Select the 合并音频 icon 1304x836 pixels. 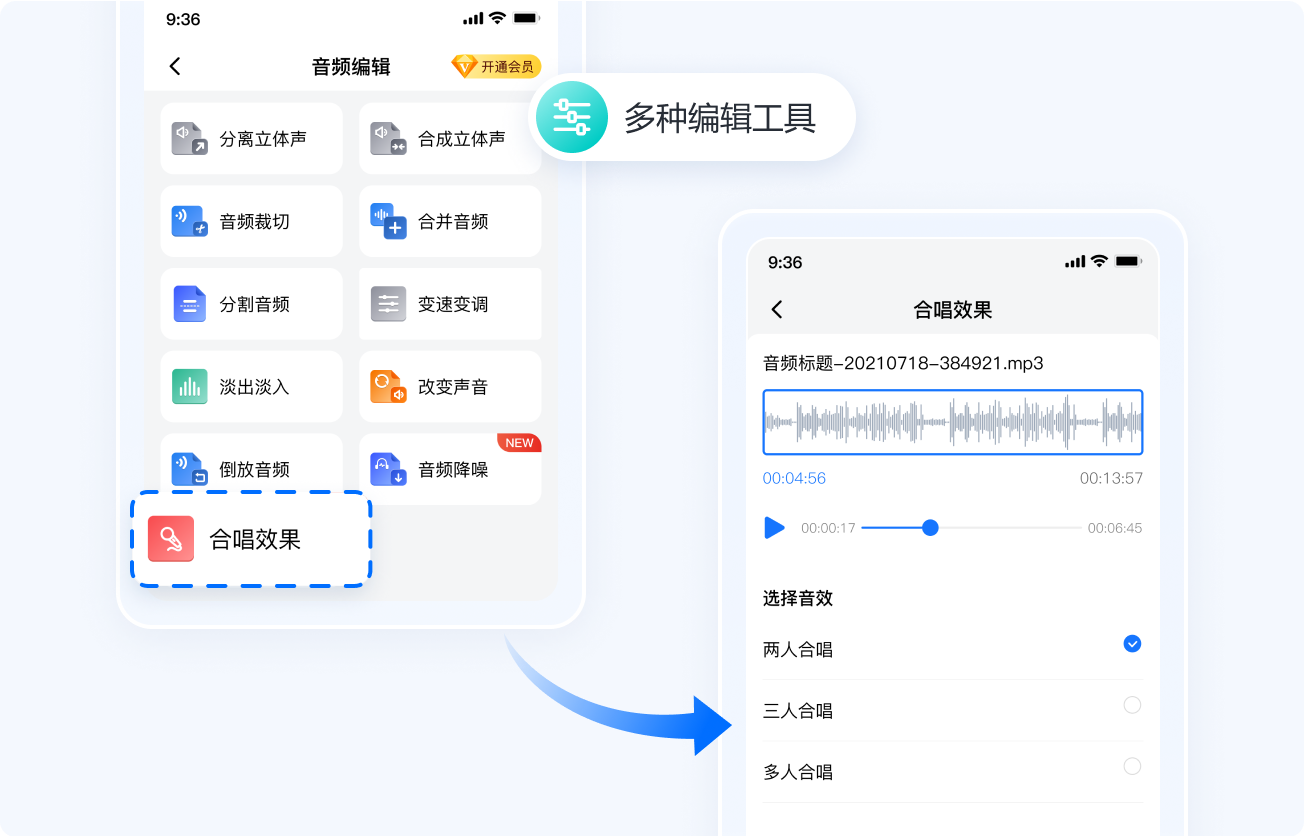[x=388, y=221]
